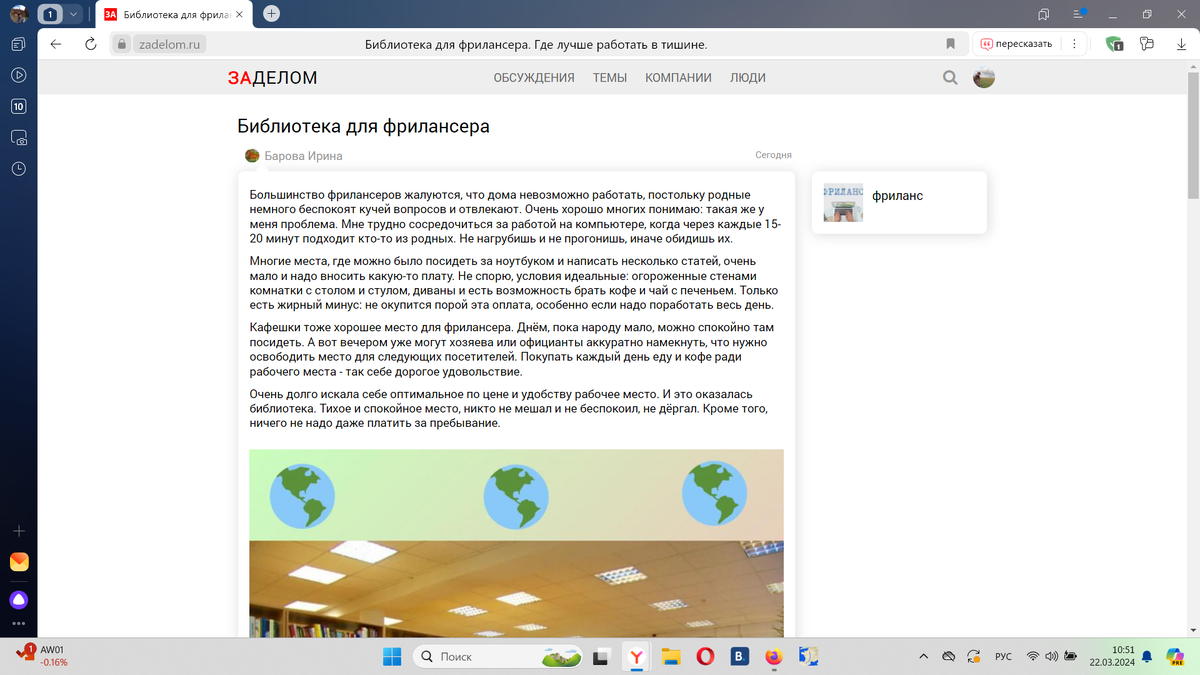Open the browser main menu hamburger
Image resolution: width=1200 pixels, height=675 pixels.
pyautogui.click(x=1078, y=14)
